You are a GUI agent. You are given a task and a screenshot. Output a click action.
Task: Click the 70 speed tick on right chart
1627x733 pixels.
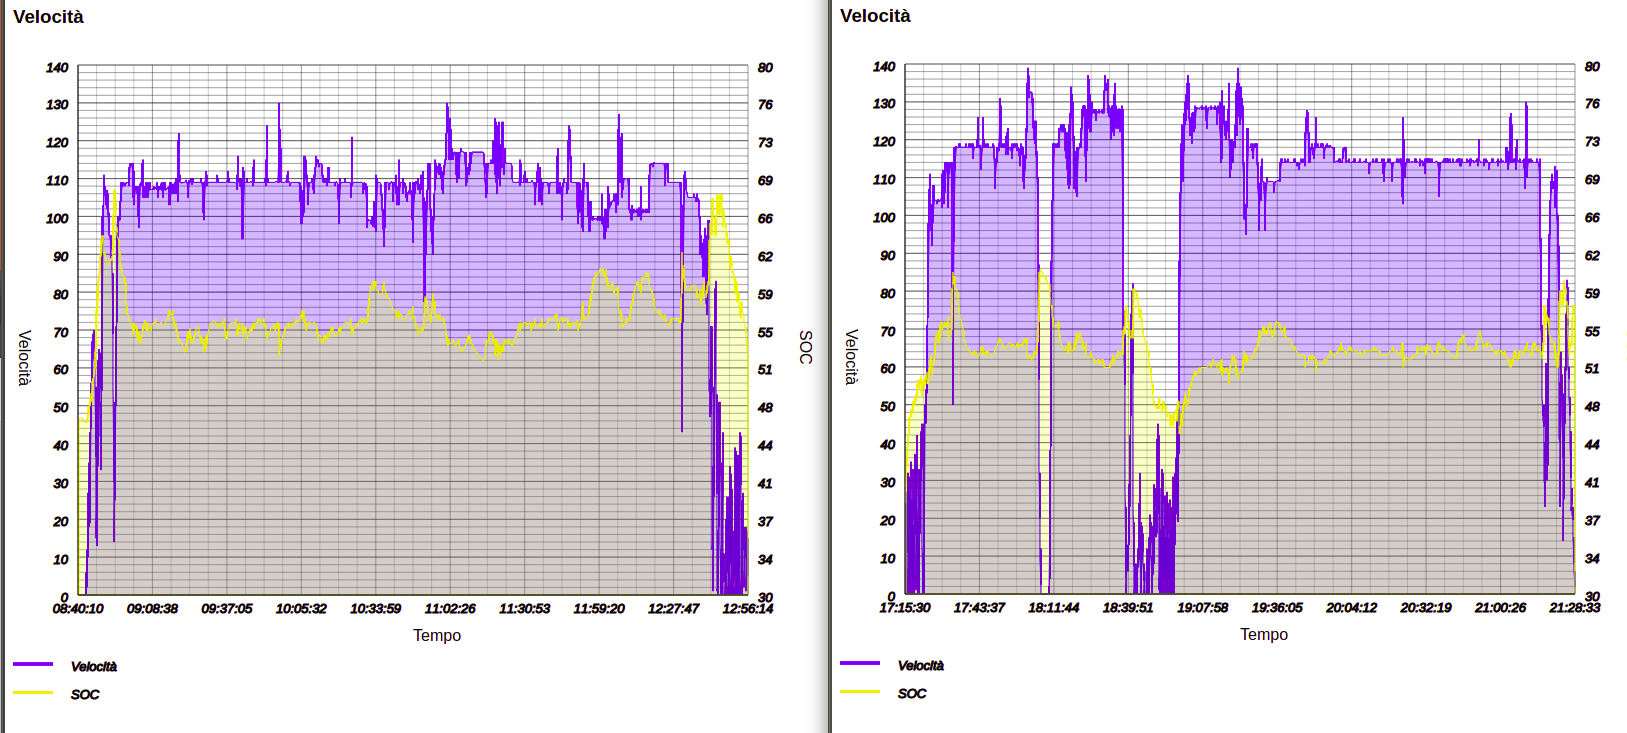[888, 331]
